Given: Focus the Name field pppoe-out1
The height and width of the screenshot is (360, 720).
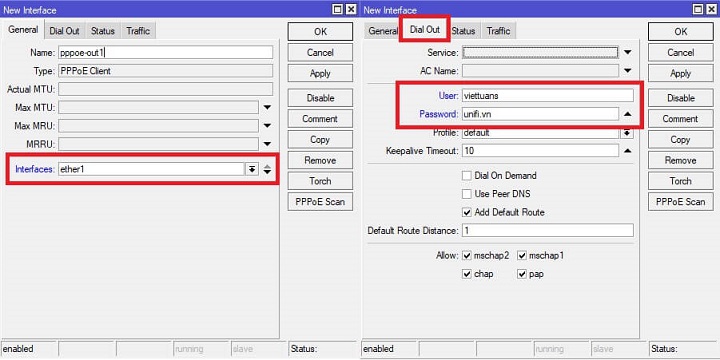Looking at the screenshot, I should pos(165,52).
